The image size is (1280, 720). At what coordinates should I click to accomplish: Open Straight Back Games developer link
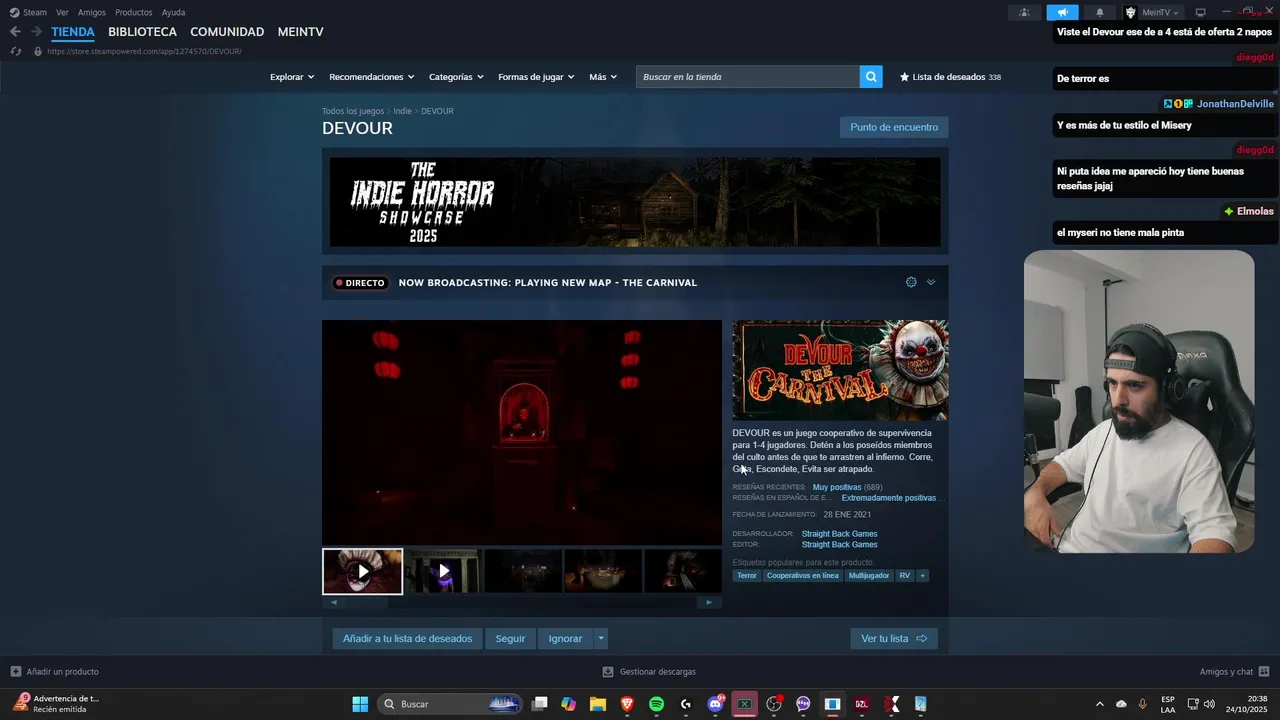point(839,534)
